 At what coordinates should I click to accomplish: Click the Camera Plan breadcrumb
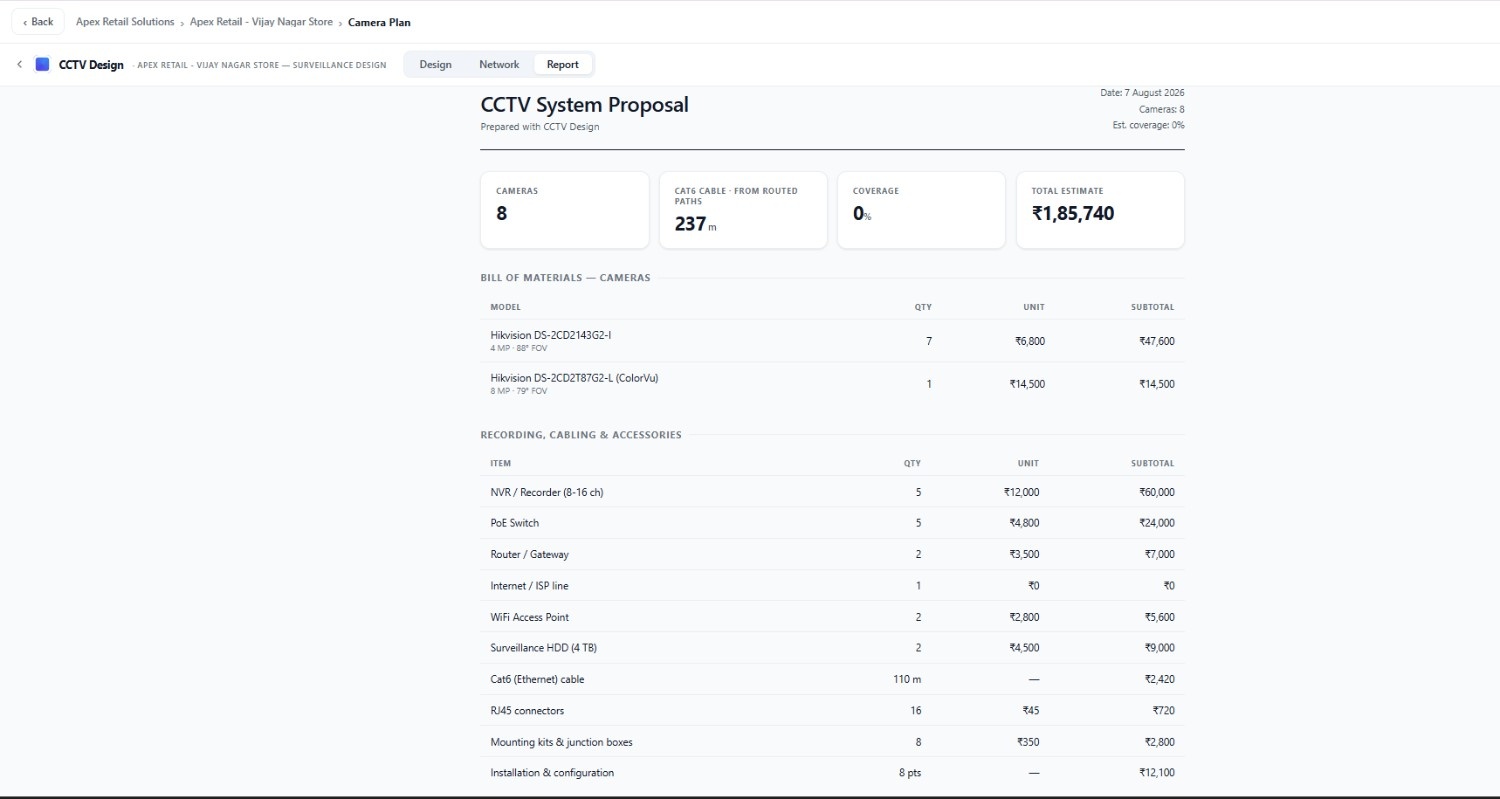click(x=379, y=22)
